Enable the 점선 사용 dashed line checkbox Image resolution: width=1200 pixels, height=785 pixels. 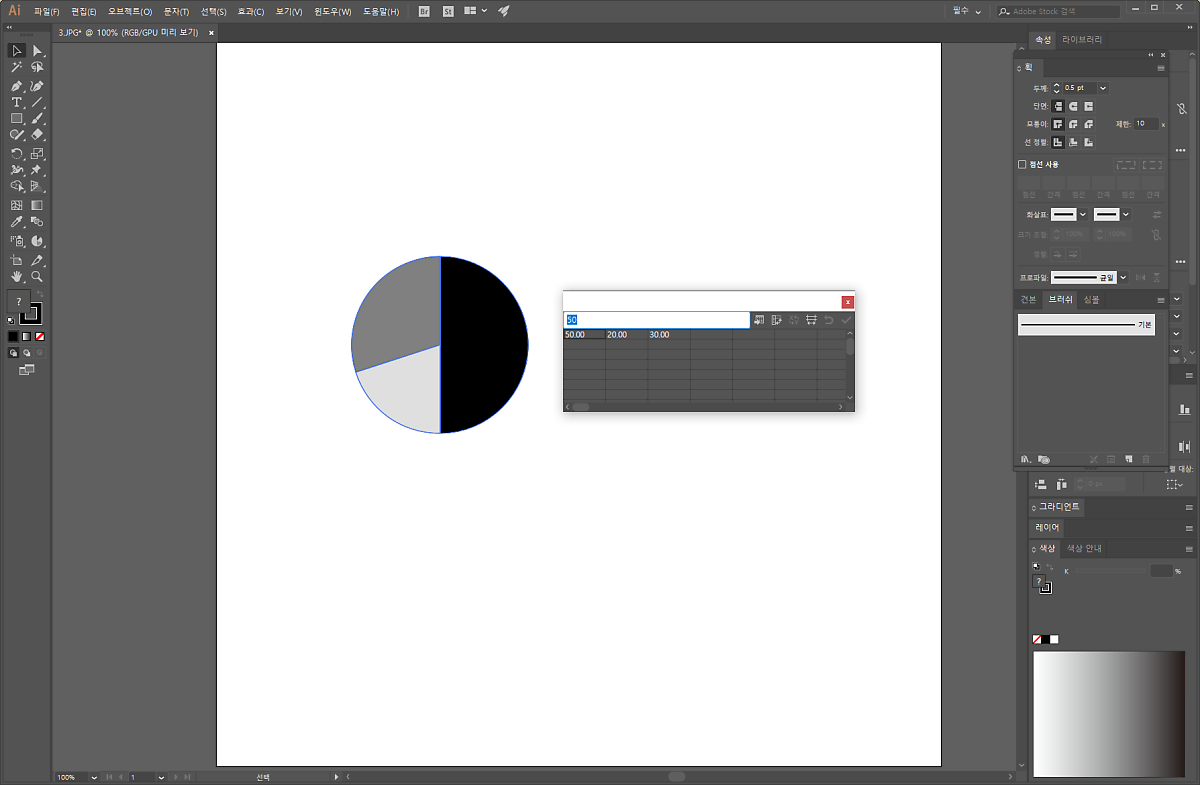(1022, 164)
